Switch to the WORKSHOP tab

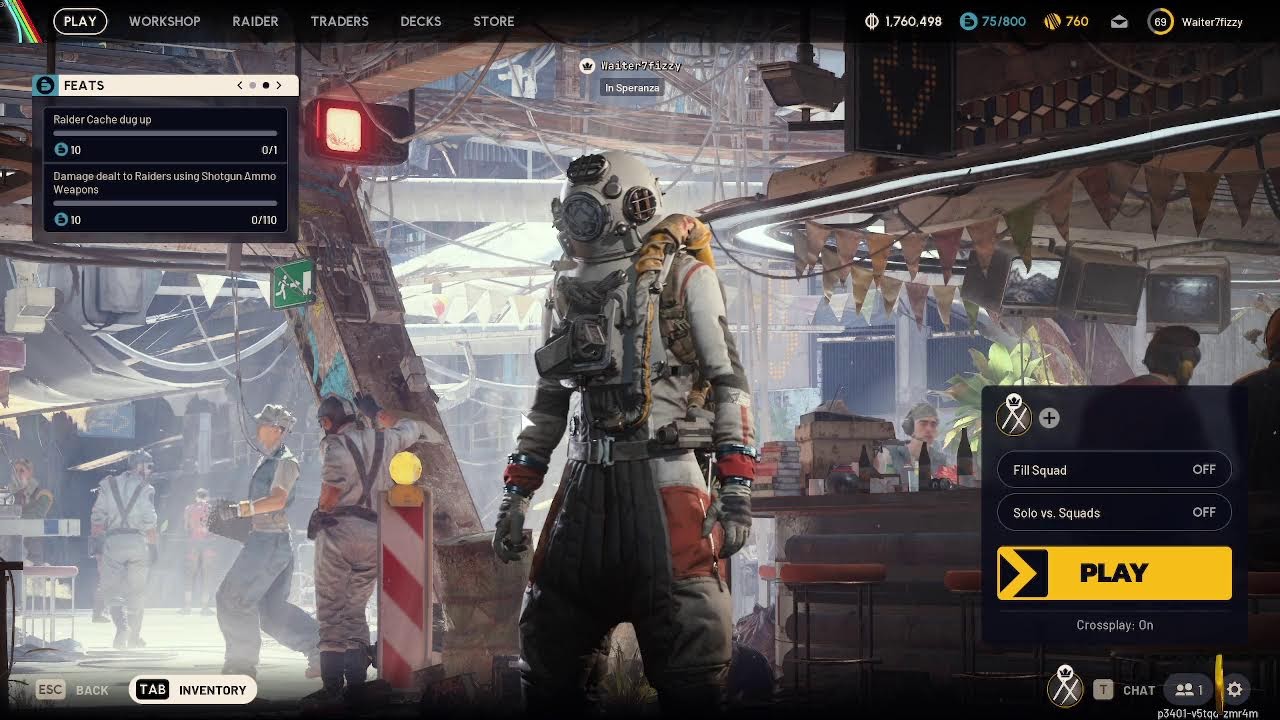click(164, 21)
